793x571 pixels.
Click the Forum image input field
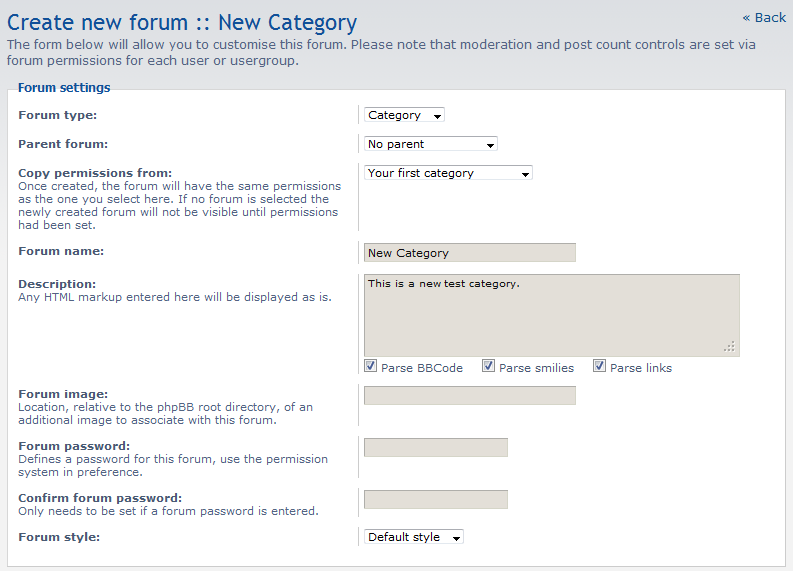point(469,396)
